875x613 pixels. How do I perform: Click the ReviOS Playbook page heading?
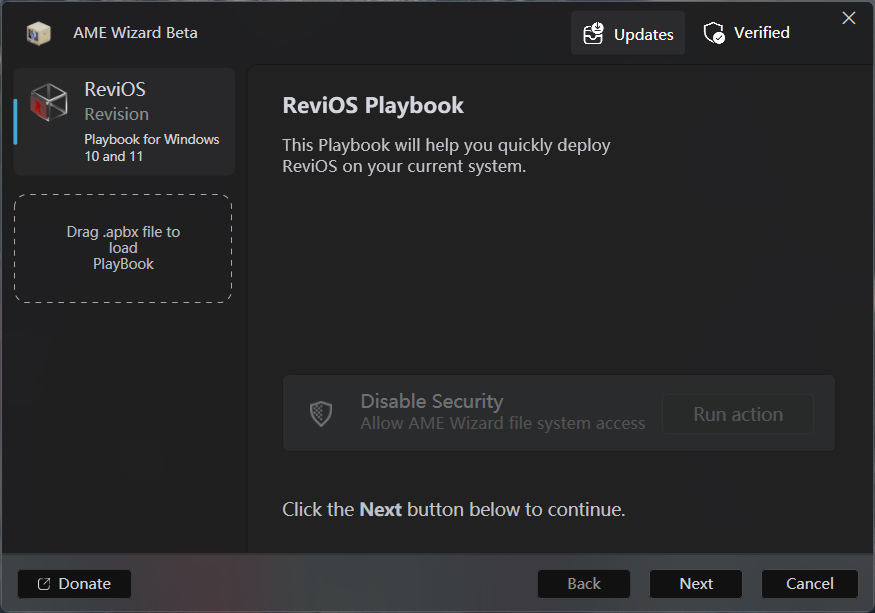click(373, 105)
